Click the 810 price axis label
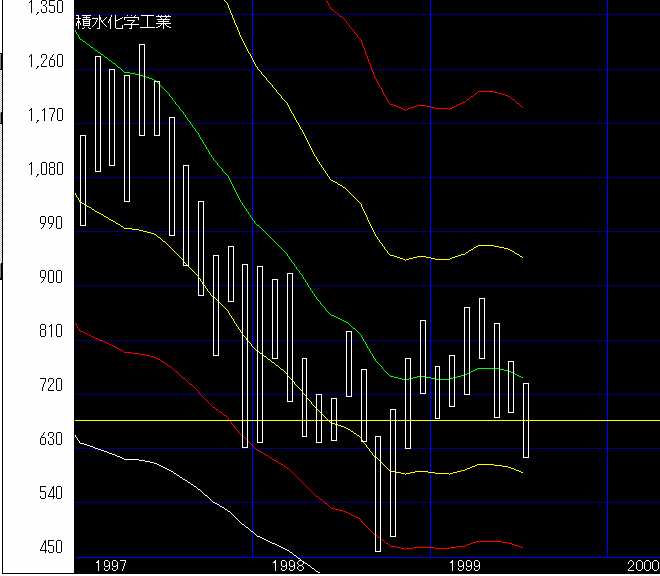This screenshot has height=576, width=660. tap(50, 332)
